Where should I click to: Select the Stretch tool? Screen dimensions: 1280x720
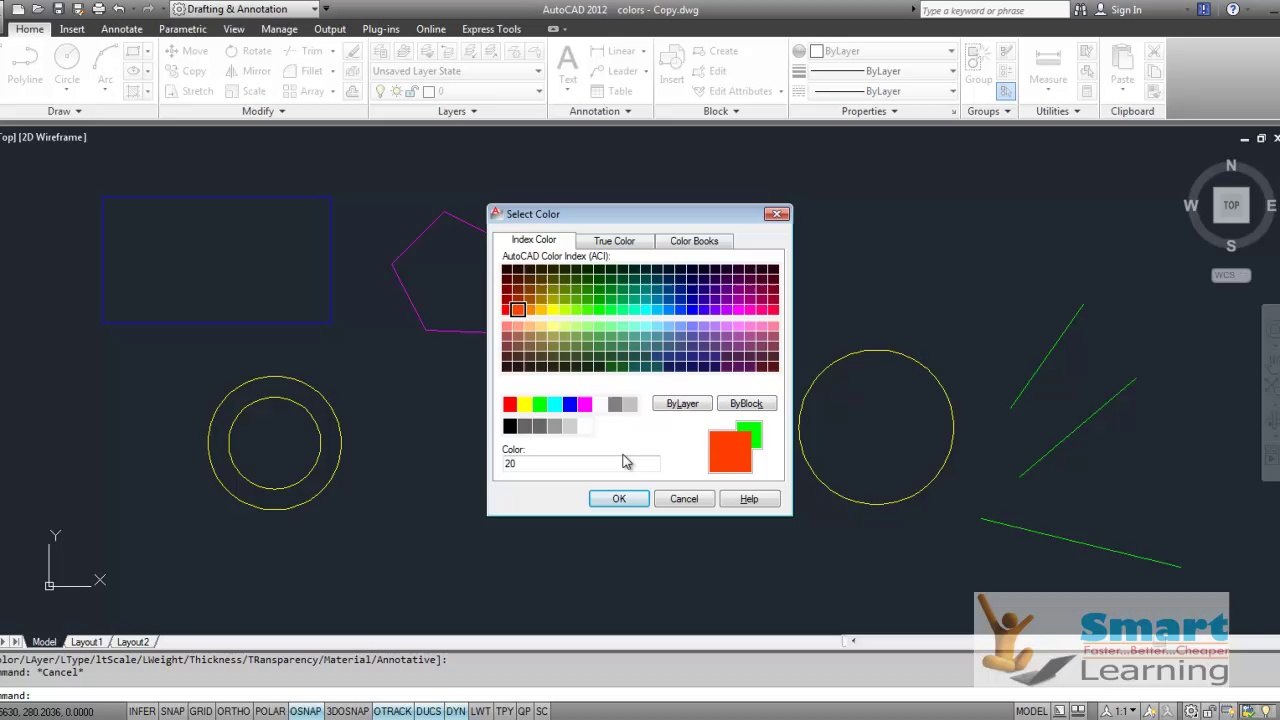pos(189,91)
